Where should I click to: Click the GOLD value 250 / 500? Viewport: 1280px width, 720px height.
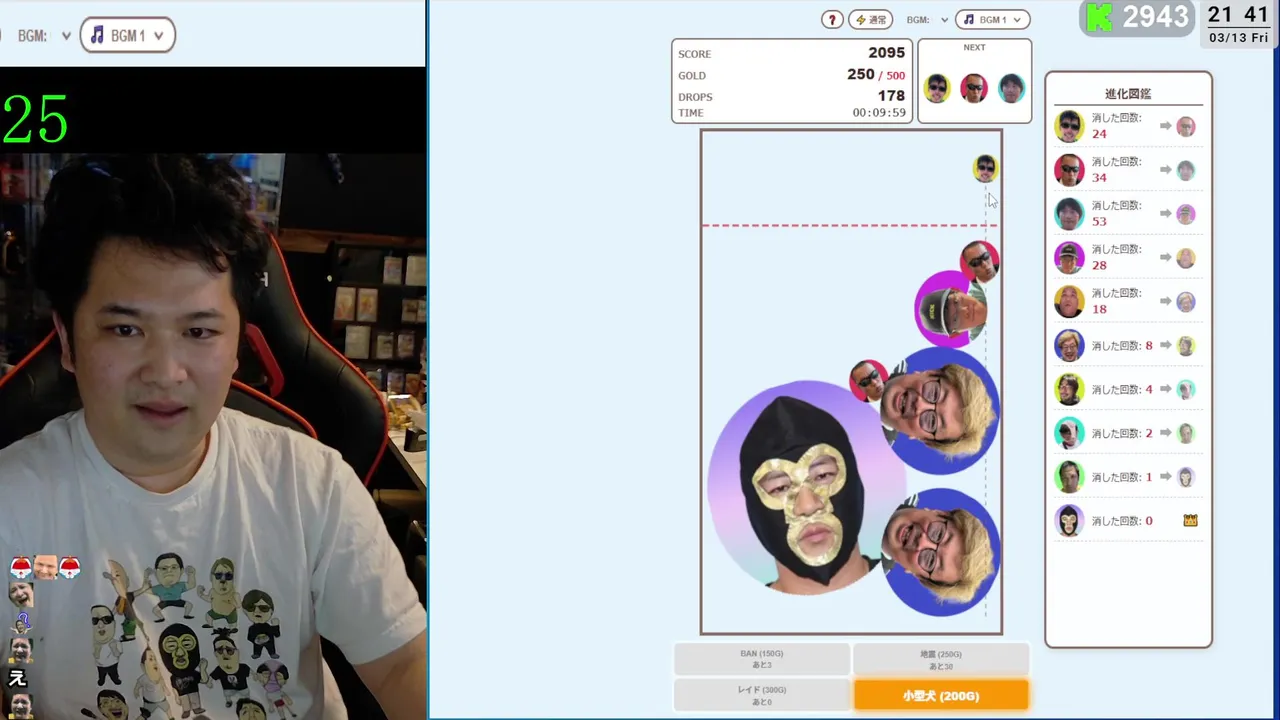[x=876, y=75]
